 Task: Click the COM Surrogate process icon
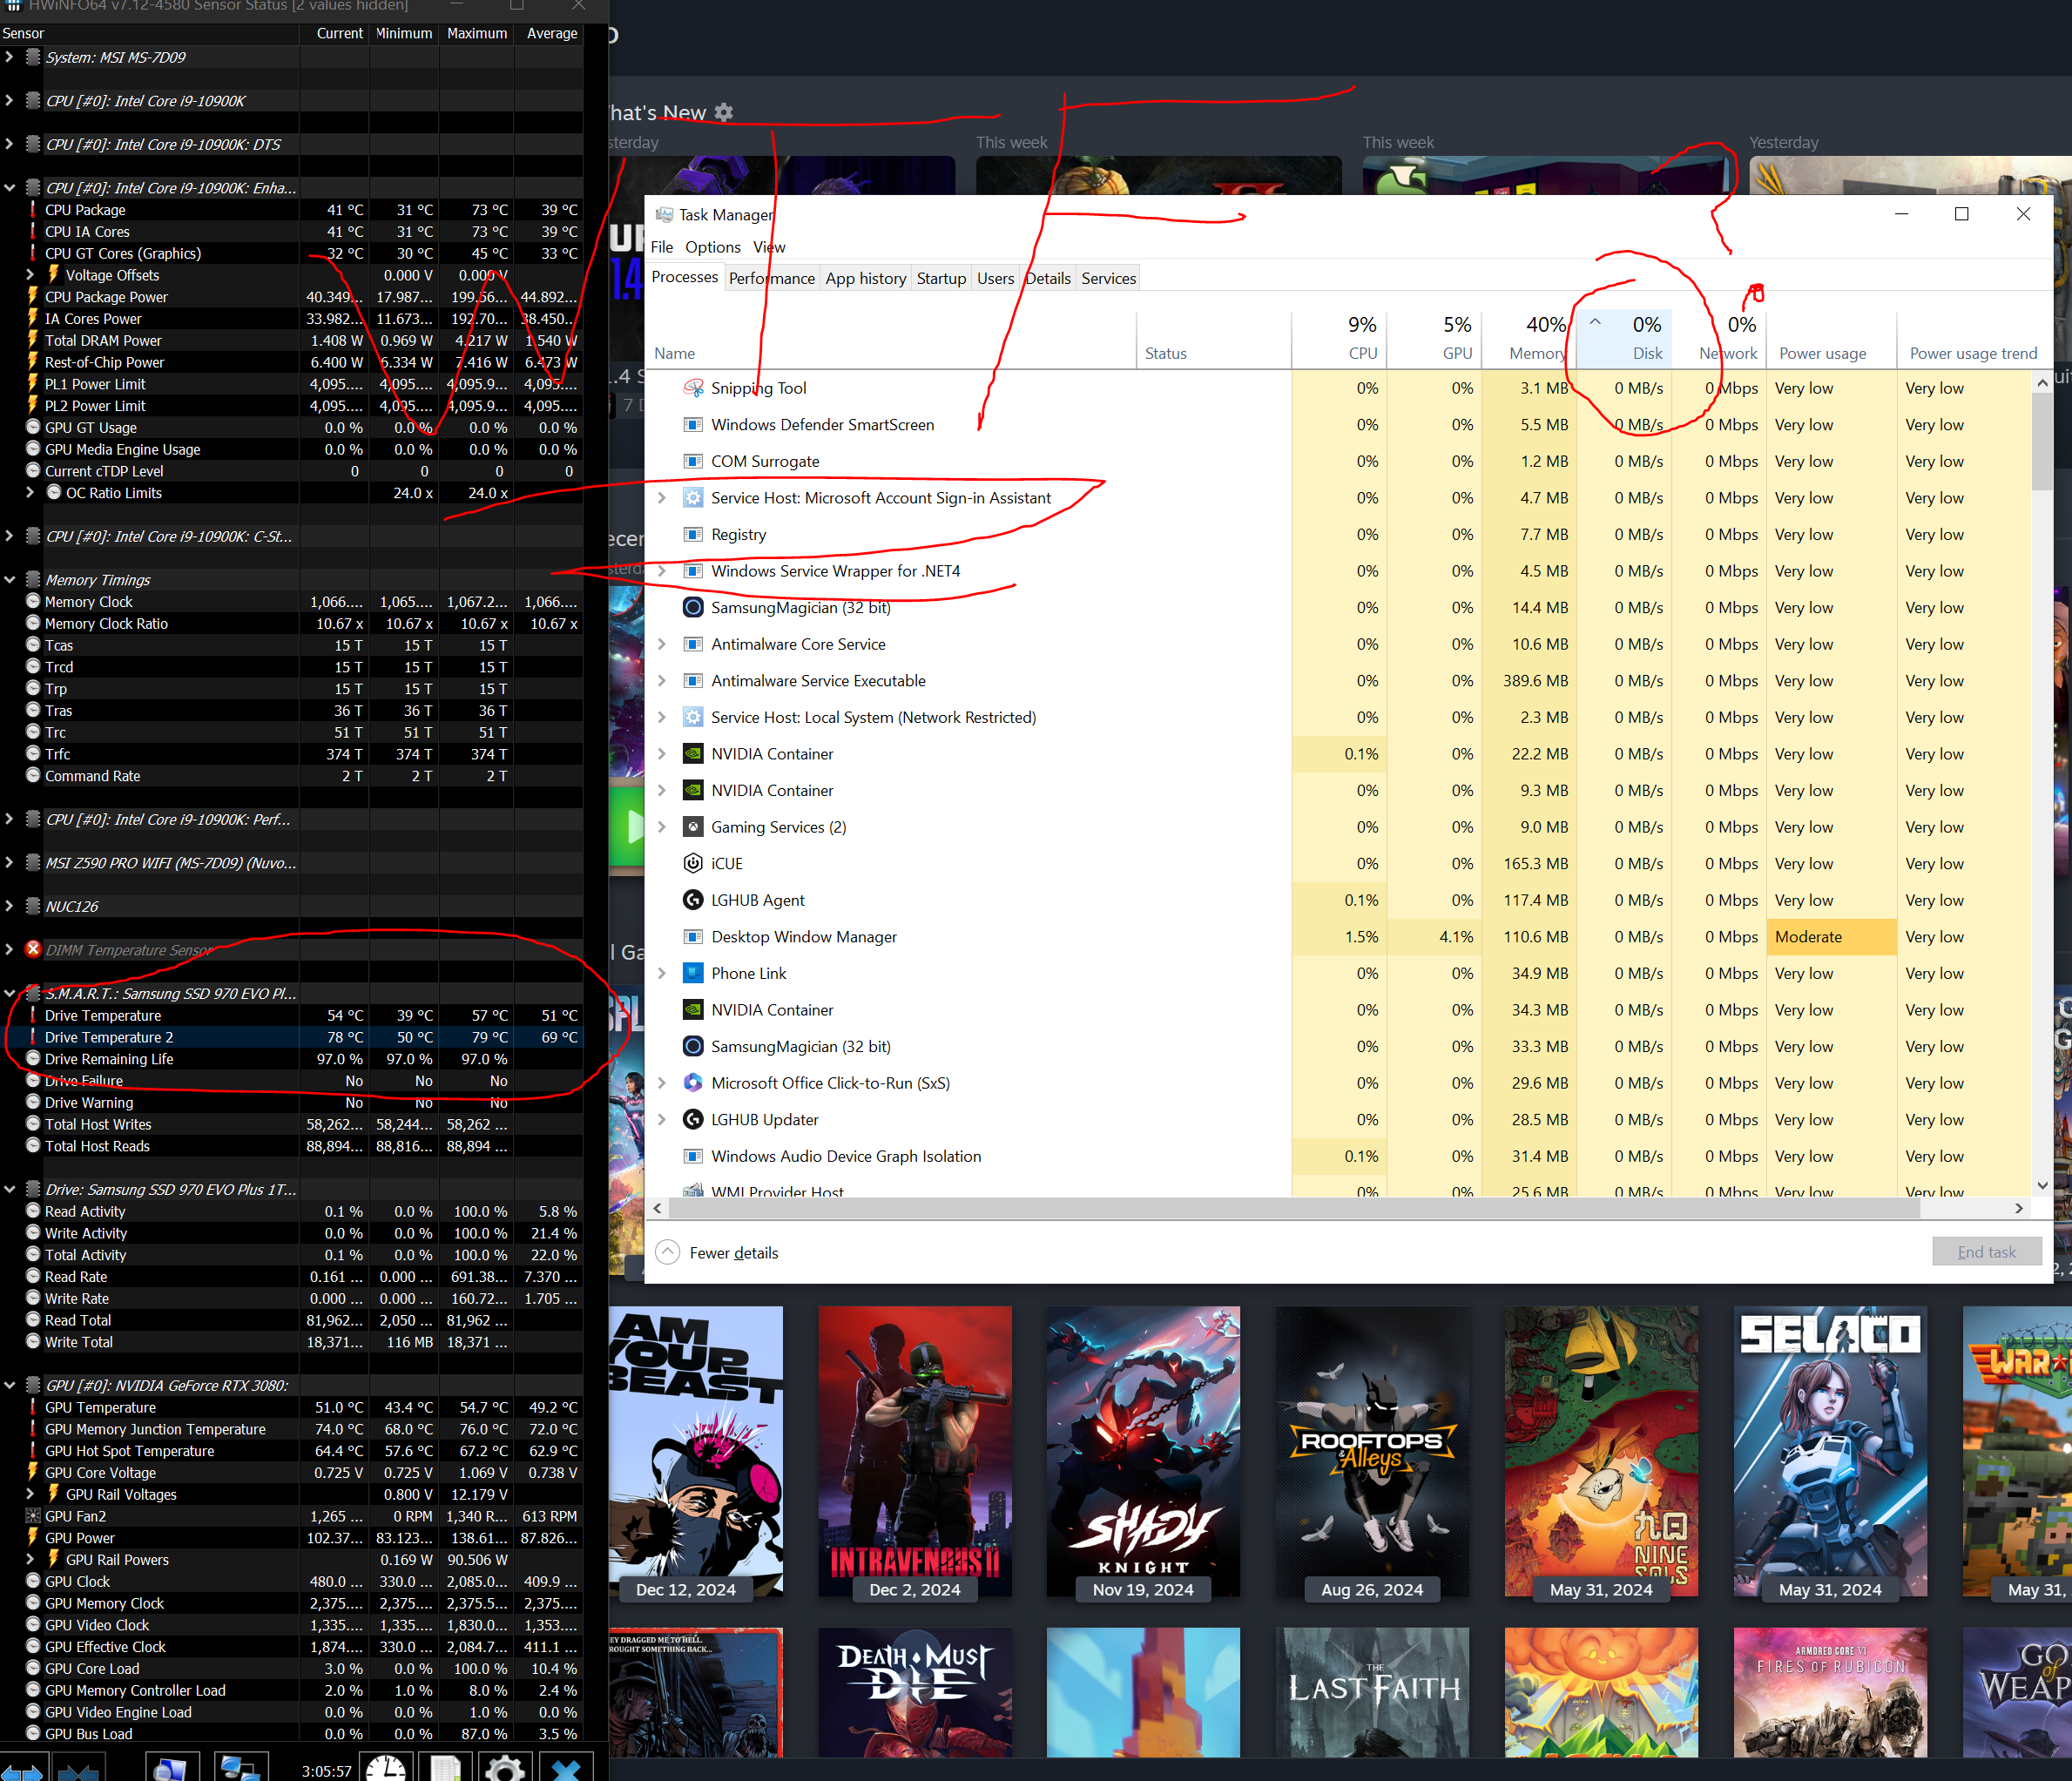click(x=693, y=461)
